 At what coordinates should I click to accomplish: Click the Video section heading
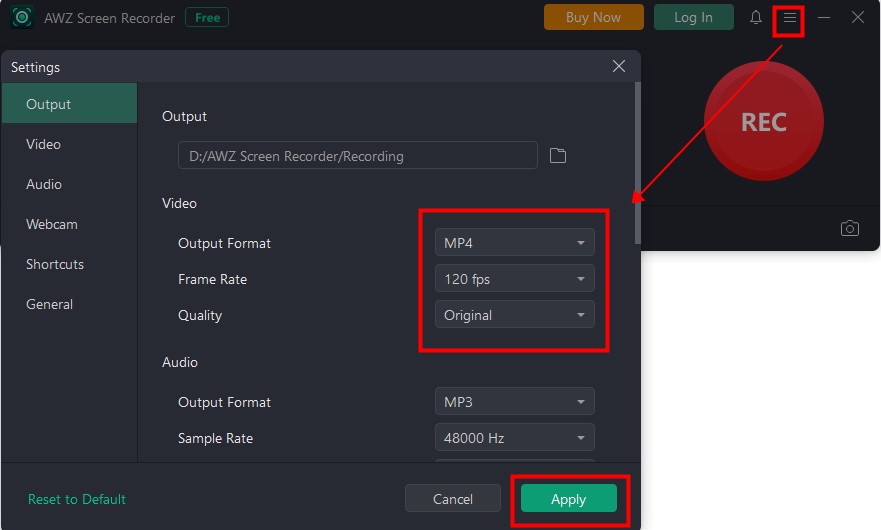pos(179,203)
